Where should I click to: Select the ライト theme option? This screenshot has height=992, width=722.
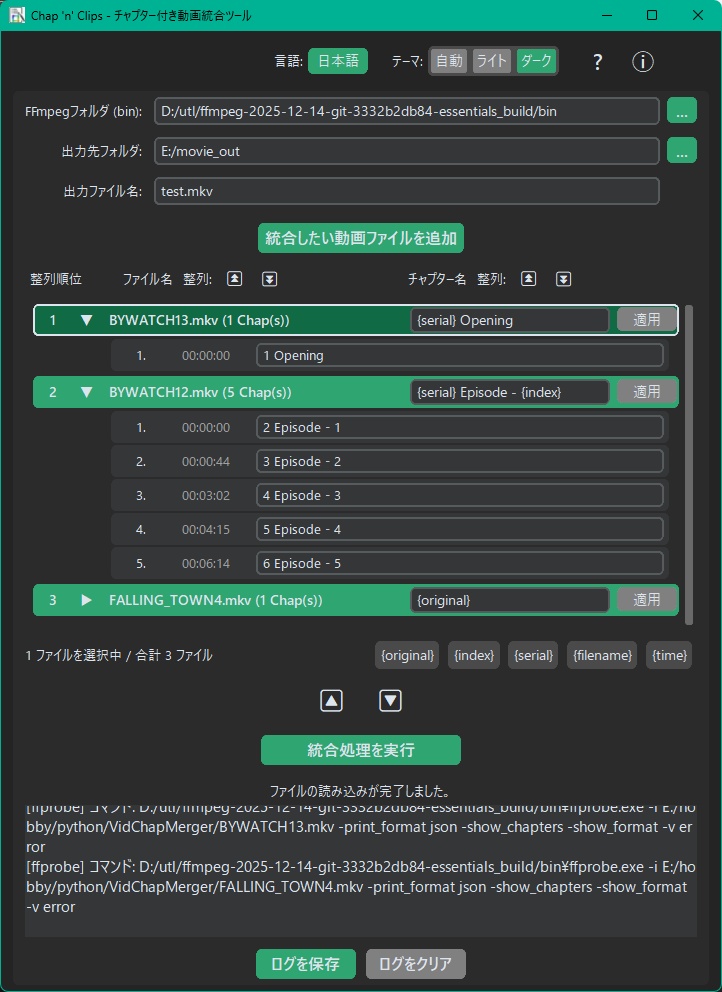pos(492,61)
